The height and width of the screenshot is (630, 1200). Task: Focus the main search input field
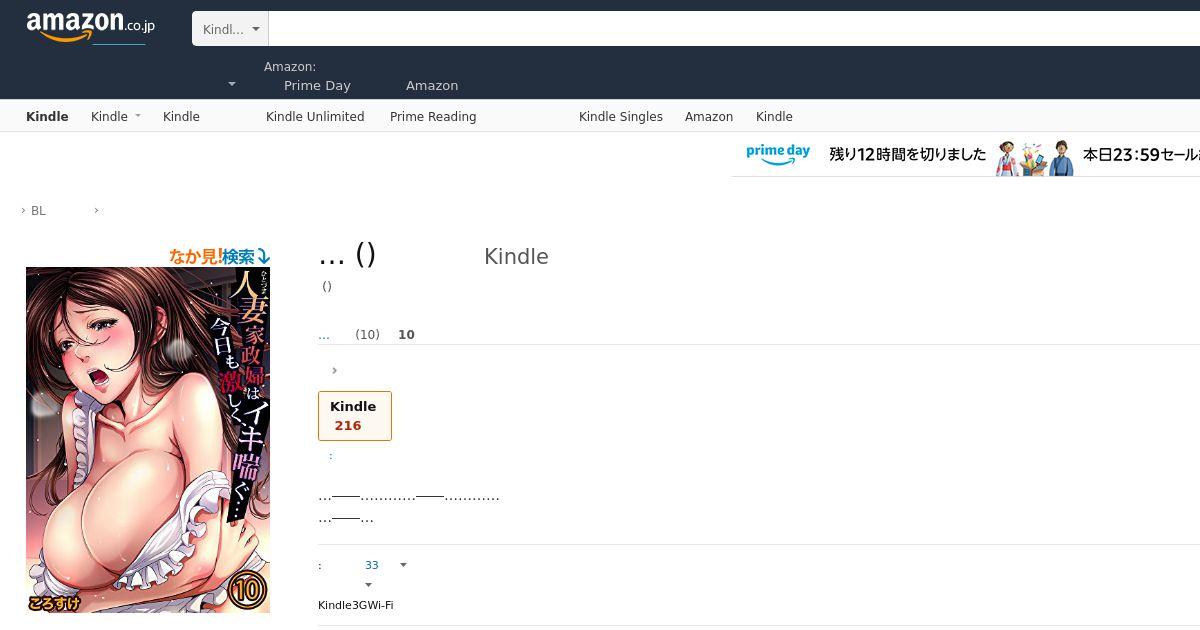[x=734, y=29]
